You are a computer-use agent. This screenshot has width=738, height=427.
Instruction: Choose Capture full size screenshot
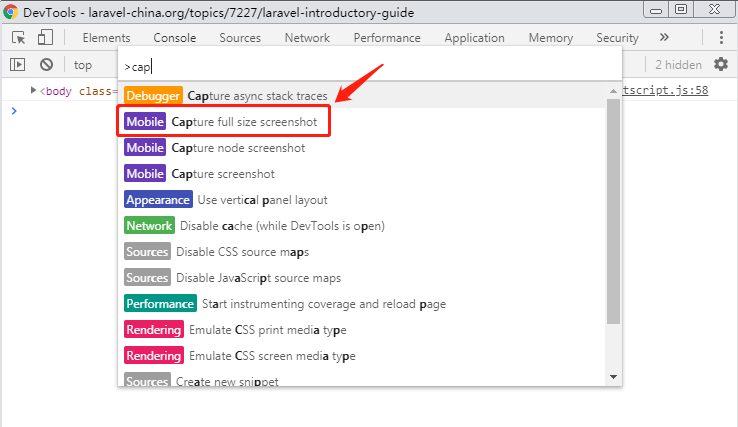(x=361, y=121)
